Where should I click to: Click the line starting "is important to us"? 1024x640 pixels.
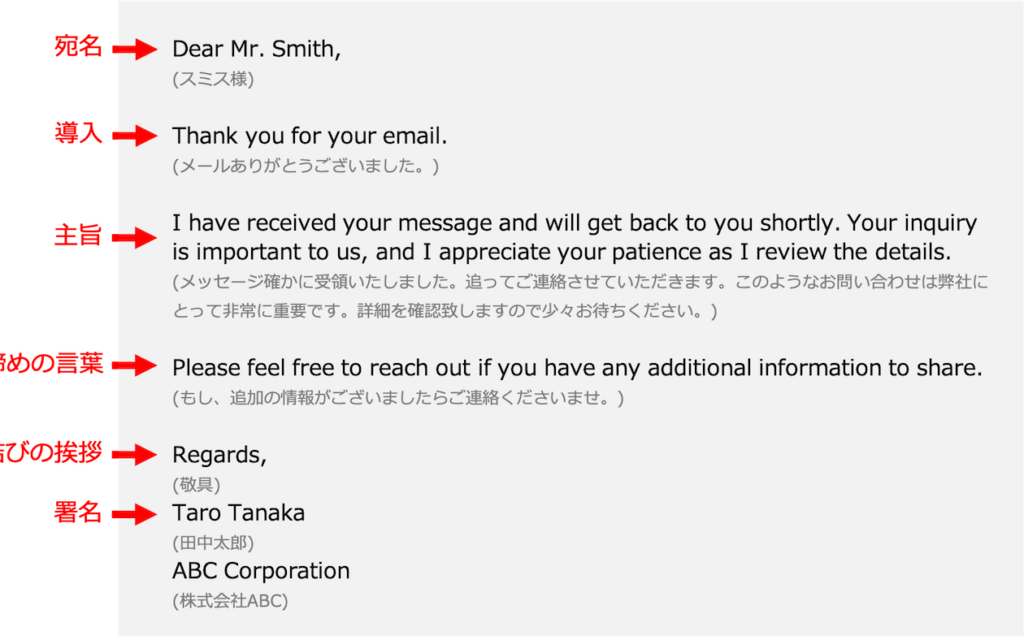pyautogui.click(x=561, y=251)
